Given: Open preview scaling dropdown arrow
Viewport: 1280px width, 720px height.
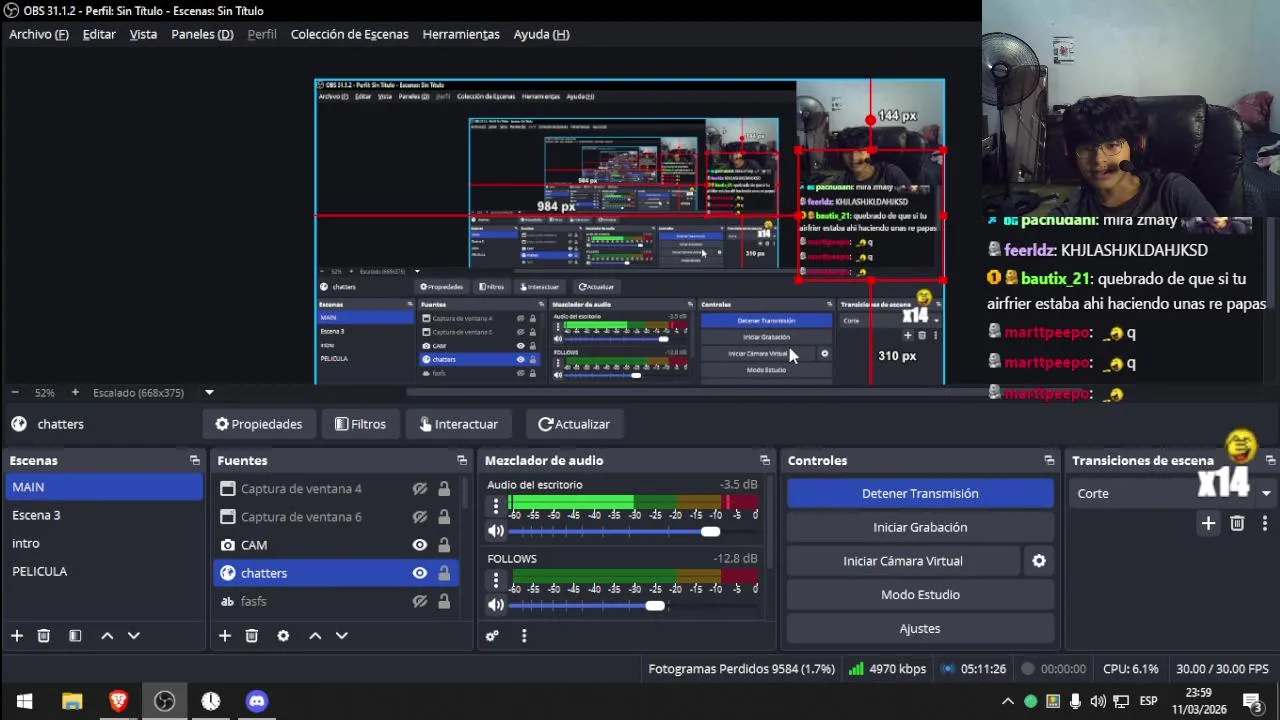Looking at the screenshot, I should 209,393.
